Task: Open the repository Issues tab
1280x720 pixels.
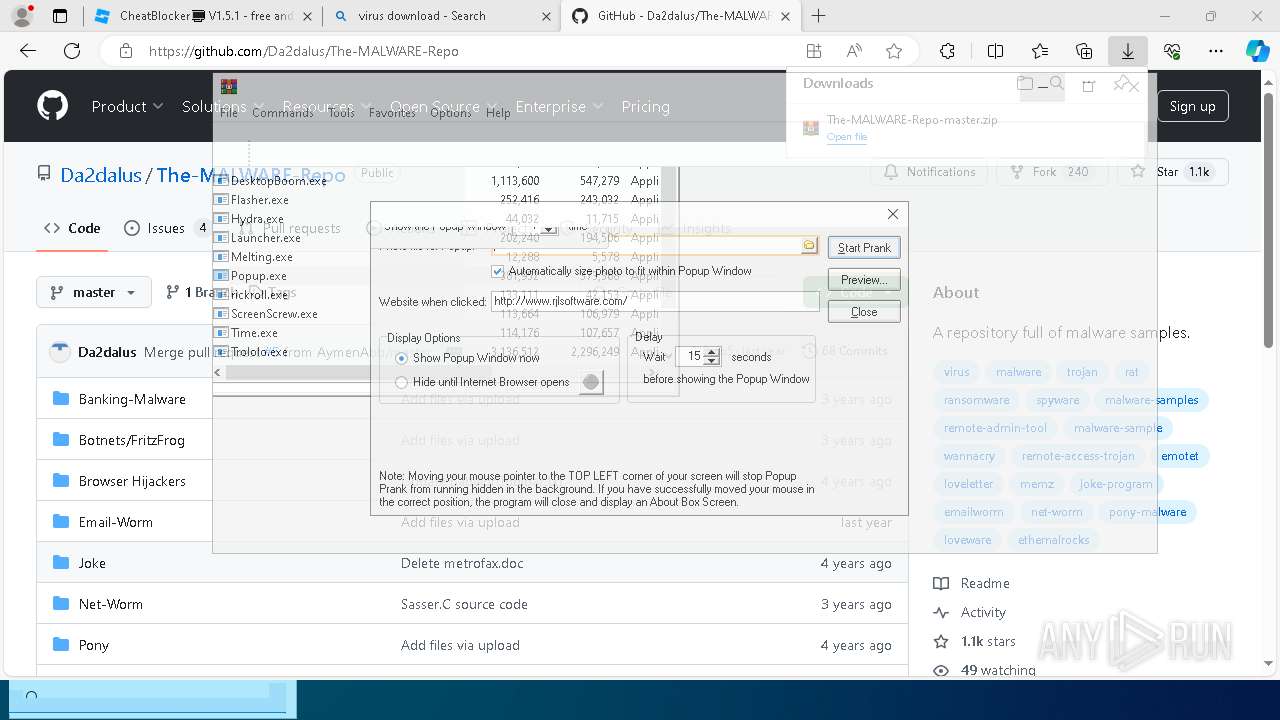Action: [166, 228]
